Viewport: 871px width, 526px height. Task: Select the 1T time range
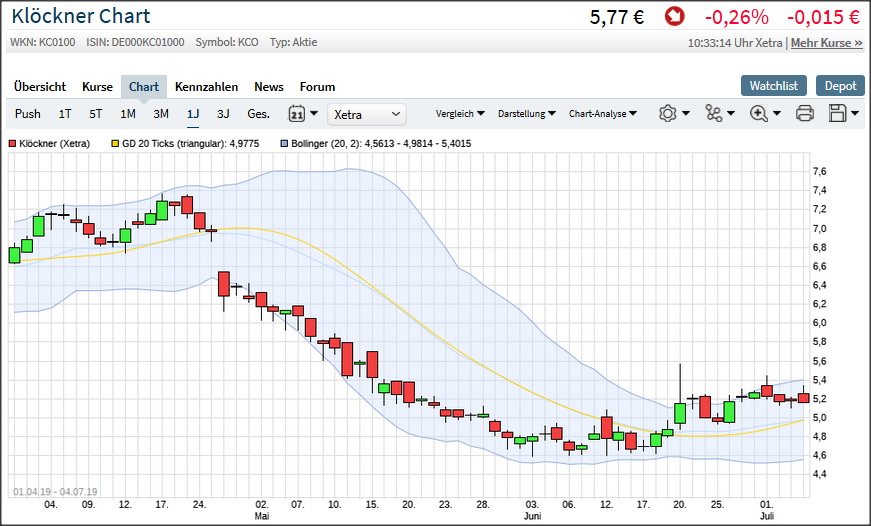tap(65, 114)
